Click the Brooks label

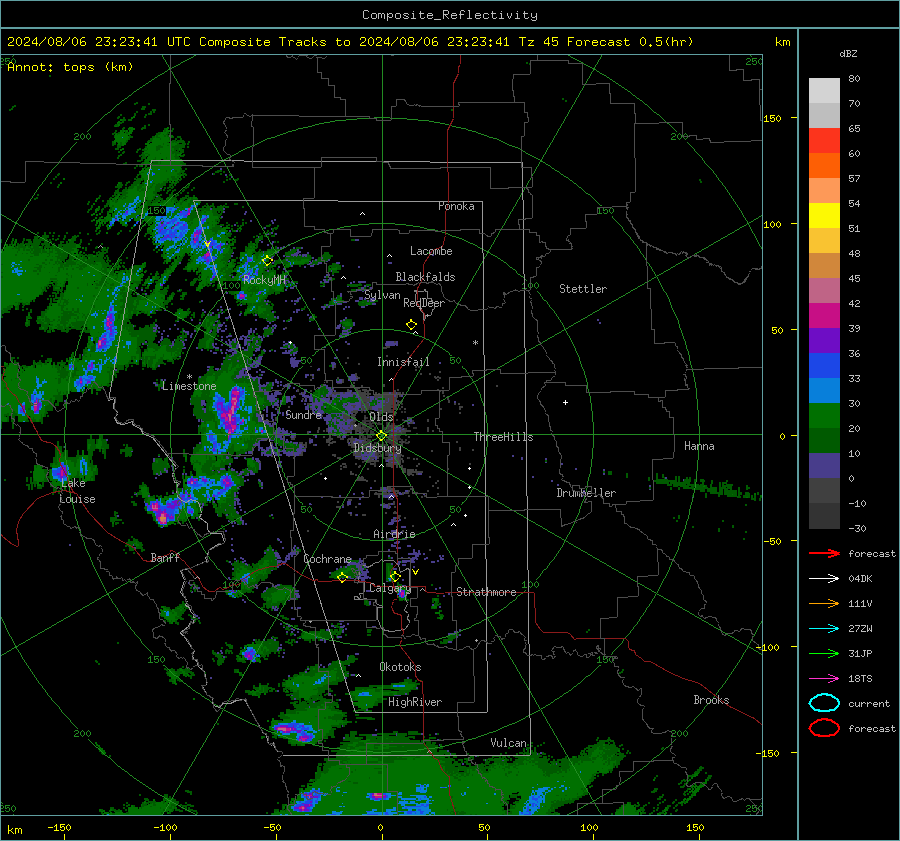tap(711, 700)
